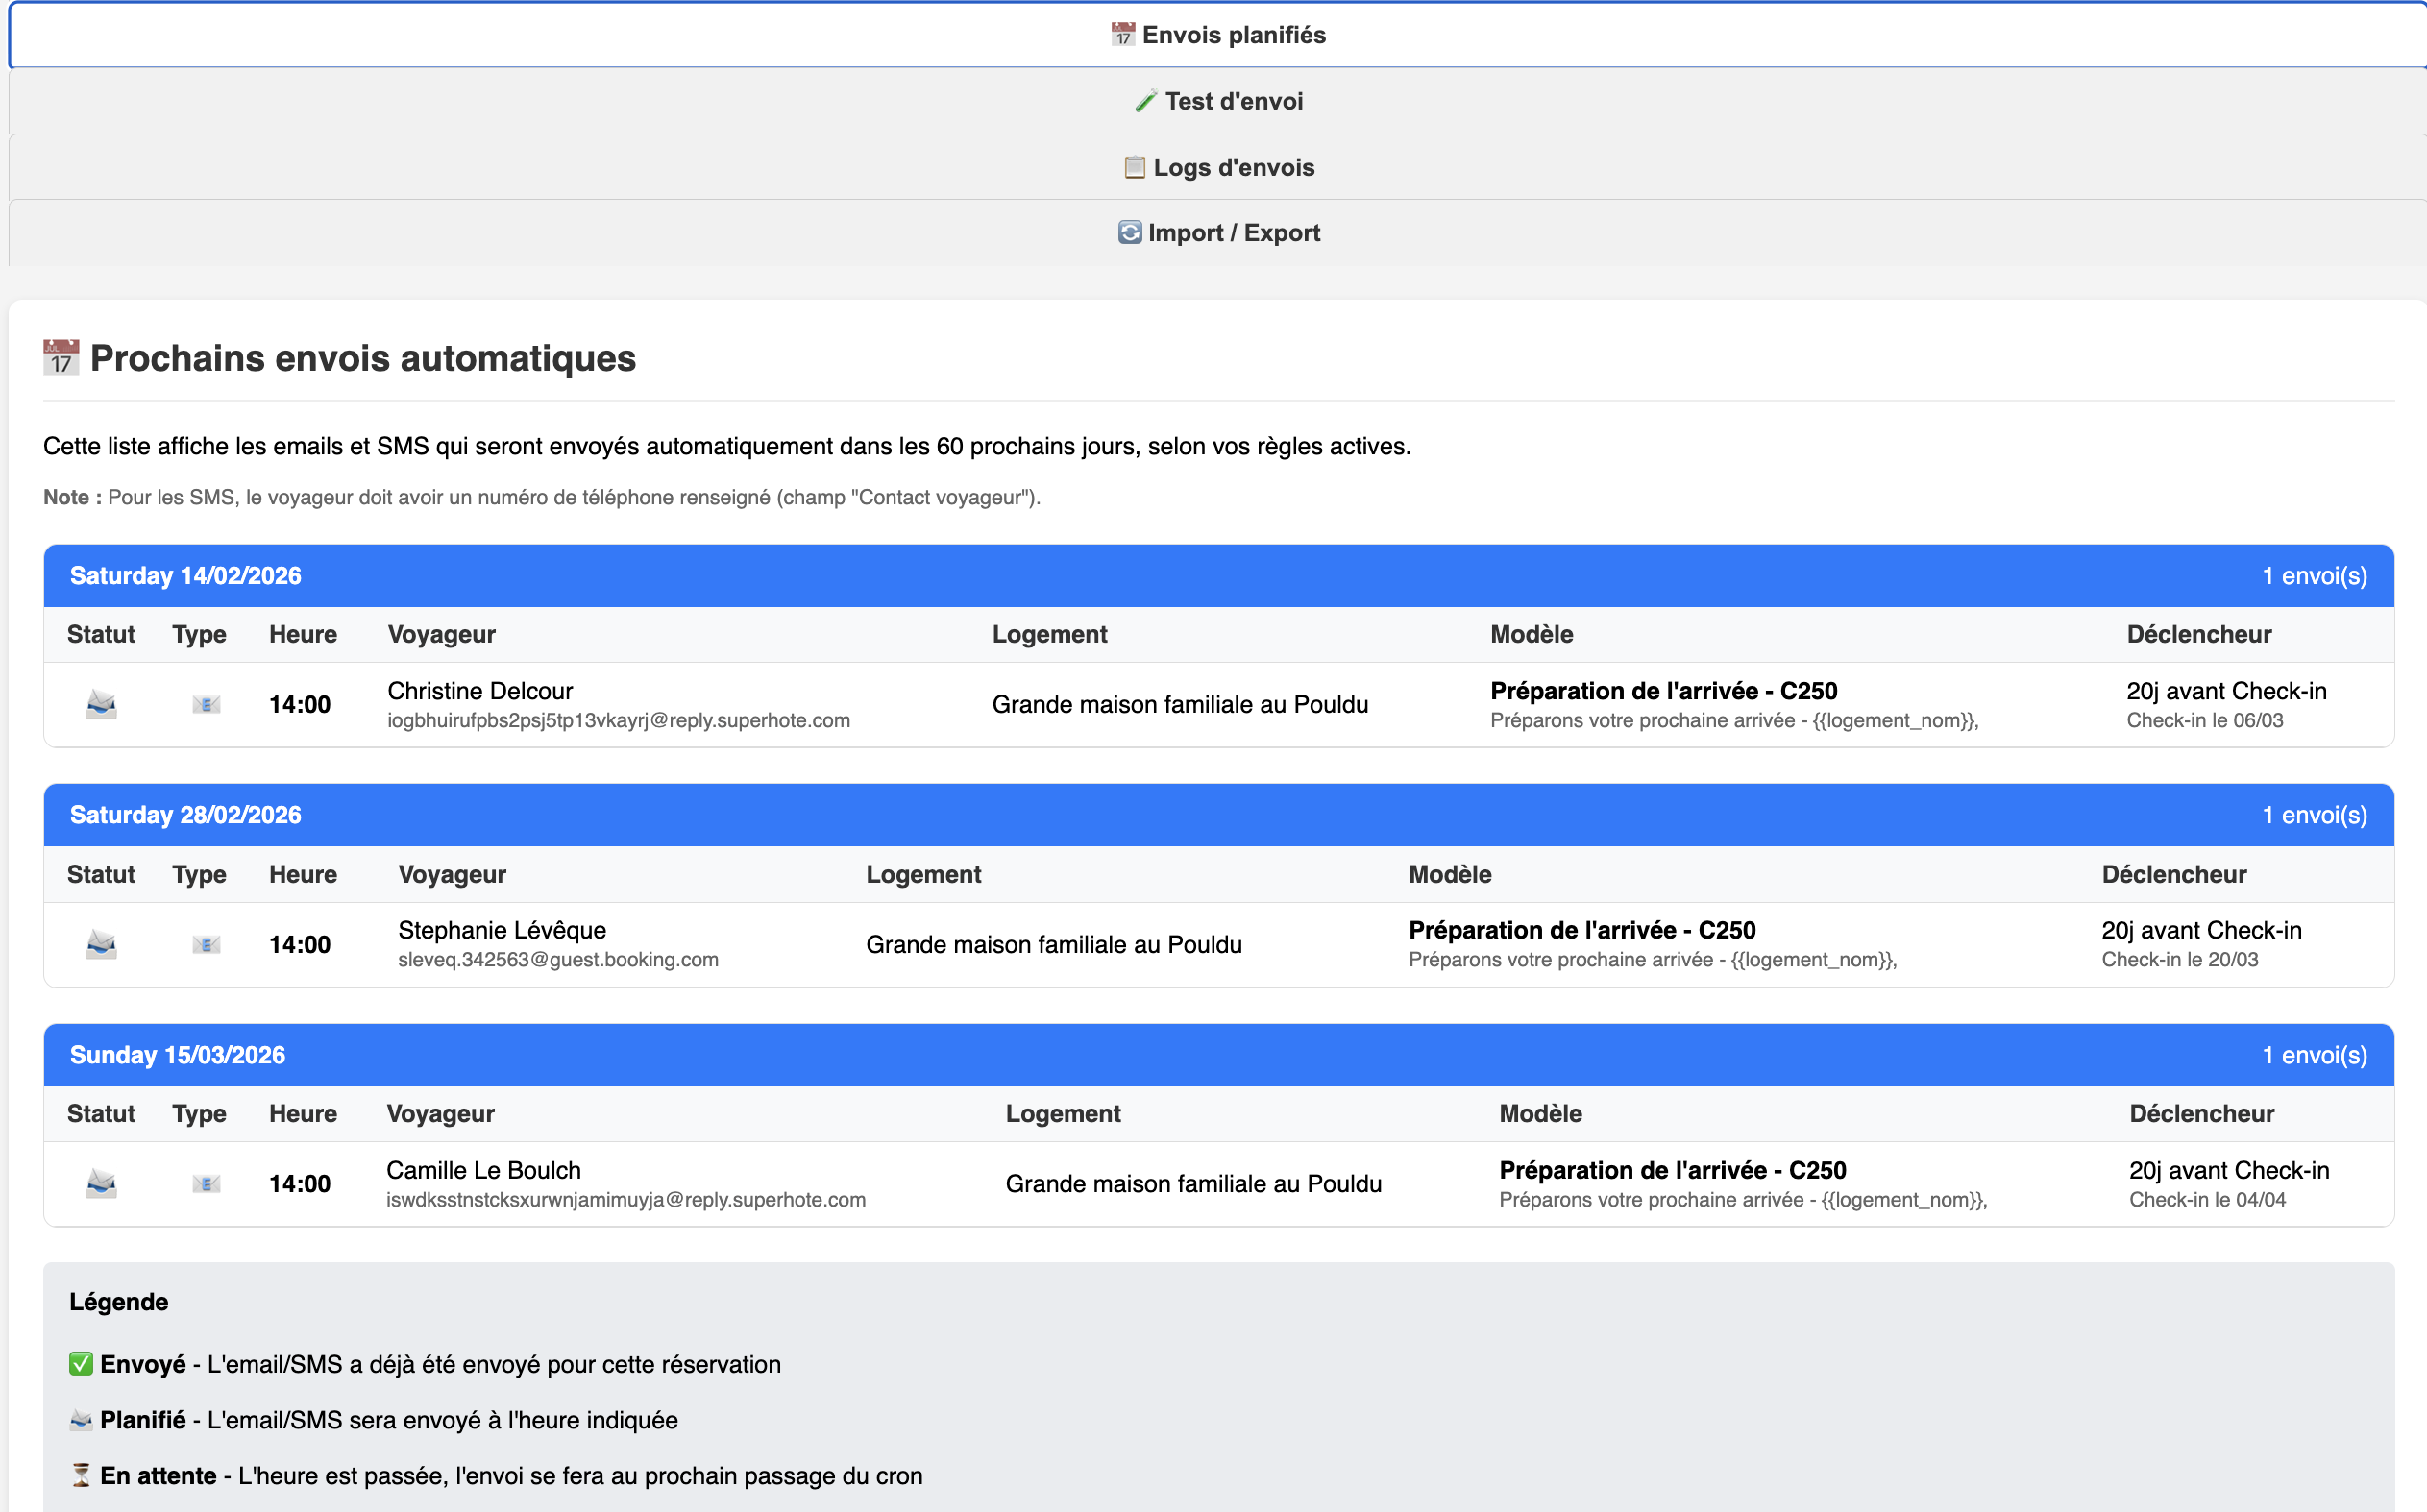Image resolution: width=2427 pixels, height=1512 pixels.
Task: Go to Import / Export tab
Action: click(x=1218, y=233)
